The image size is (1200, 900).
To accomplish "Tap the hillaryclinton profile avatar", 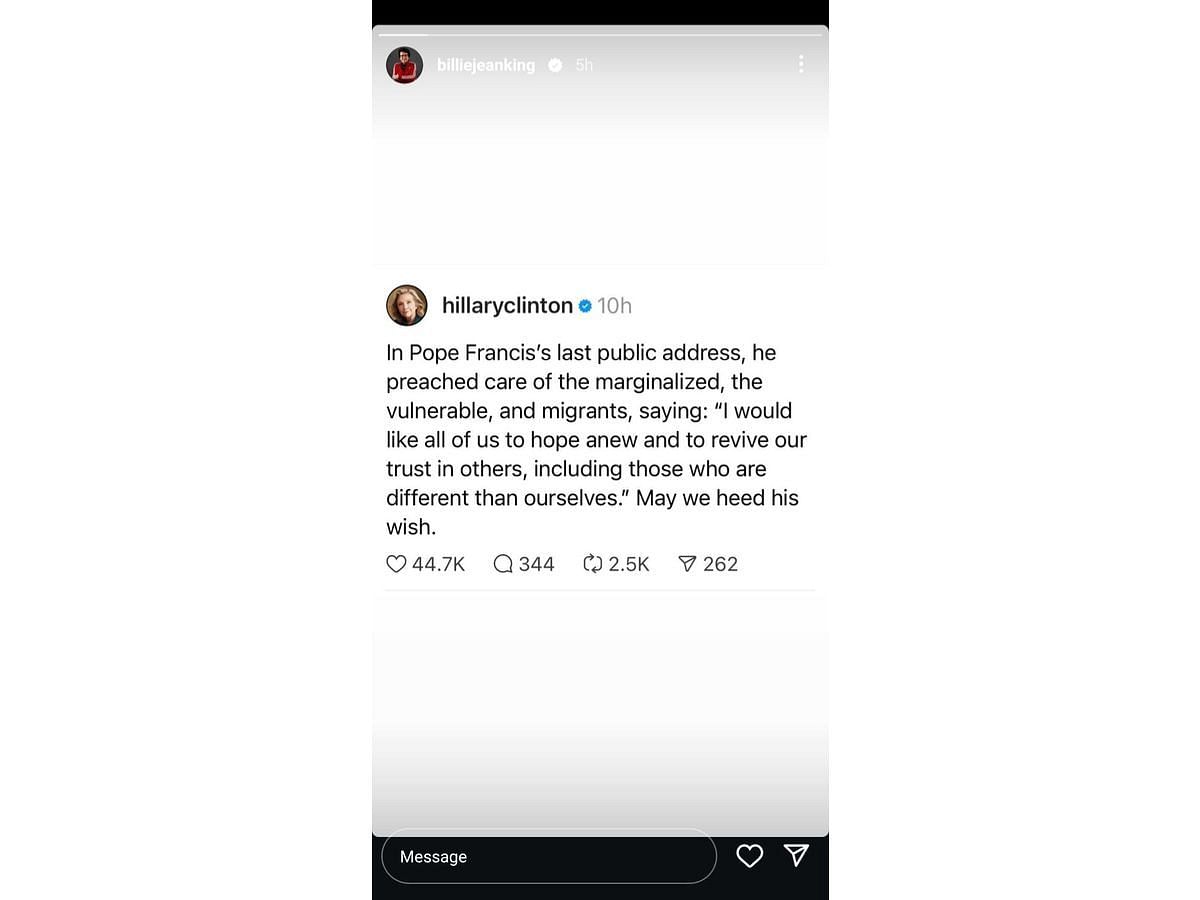I will [x=406, y=305].
